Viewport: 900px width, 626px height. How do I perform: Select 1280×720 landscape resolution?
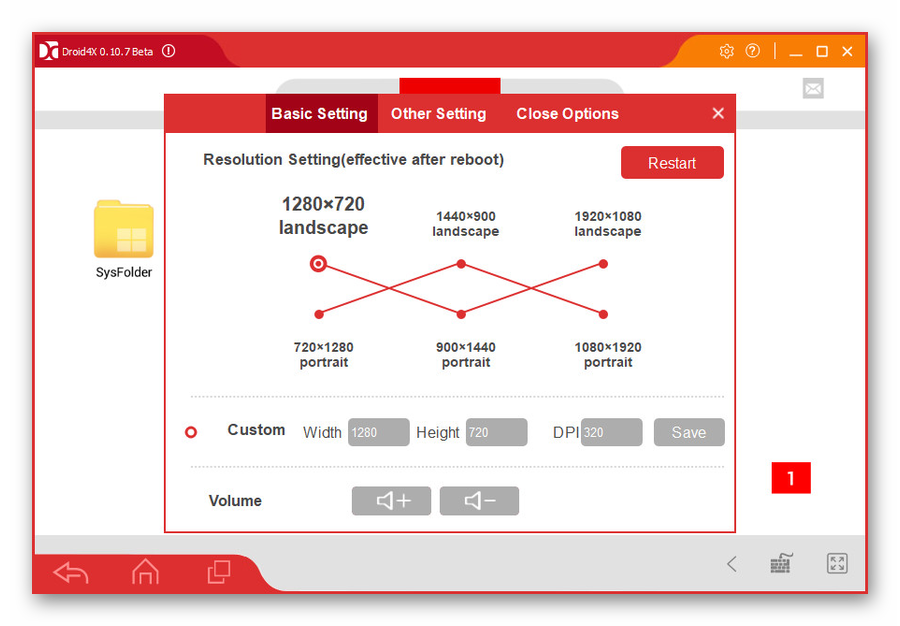pos(318,264)
